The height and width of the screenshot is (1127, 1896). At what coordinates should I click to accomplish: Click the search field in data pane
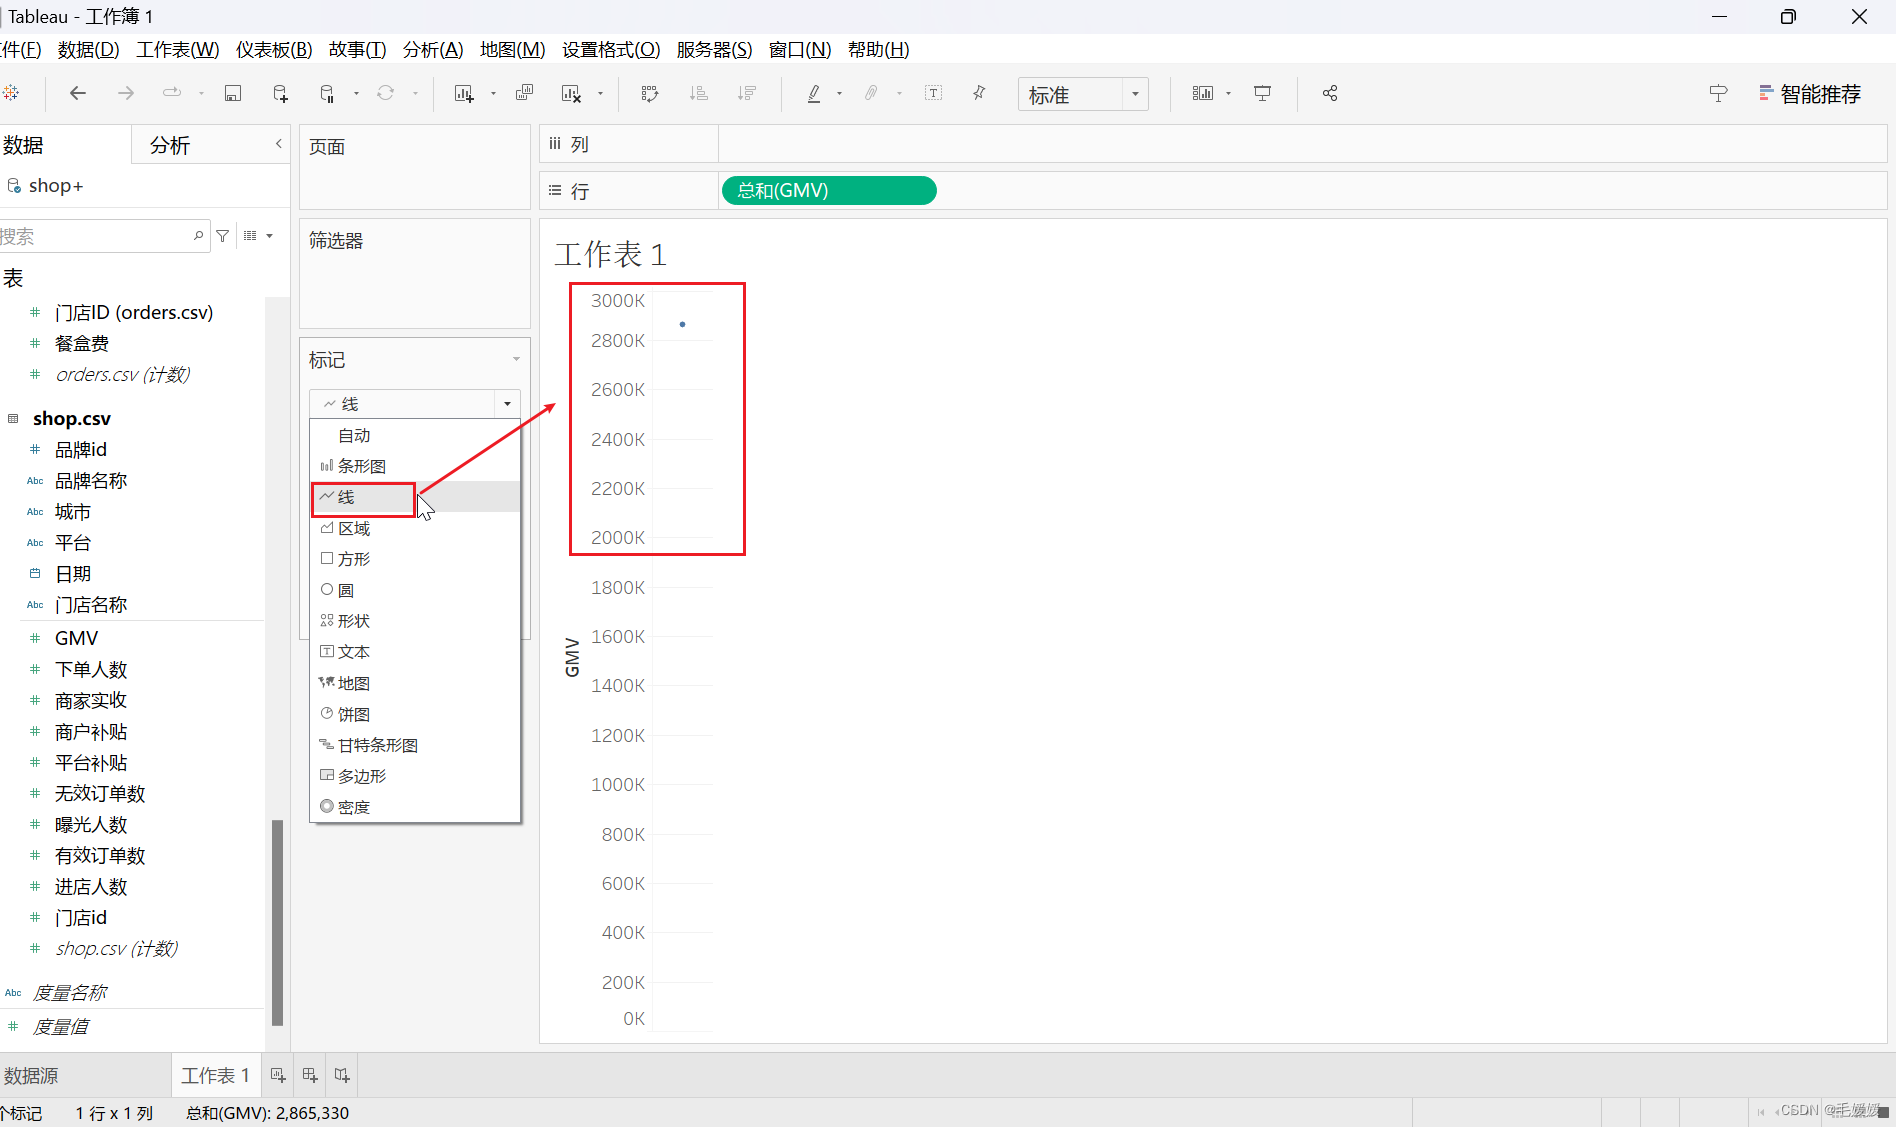(104, 236)
